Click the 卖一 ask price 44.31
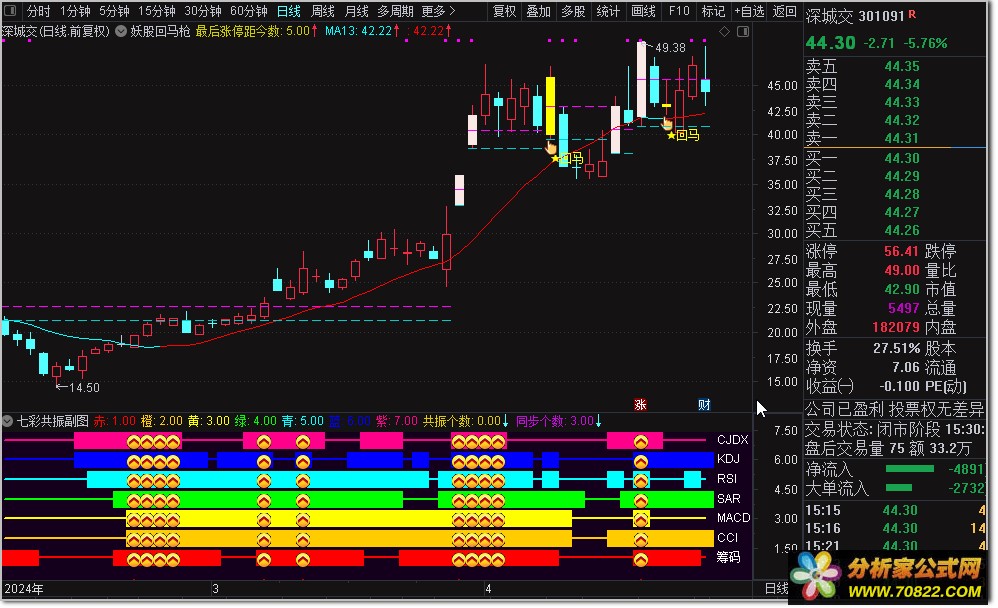This screenshot has width=998, height=608. point(902,138)
